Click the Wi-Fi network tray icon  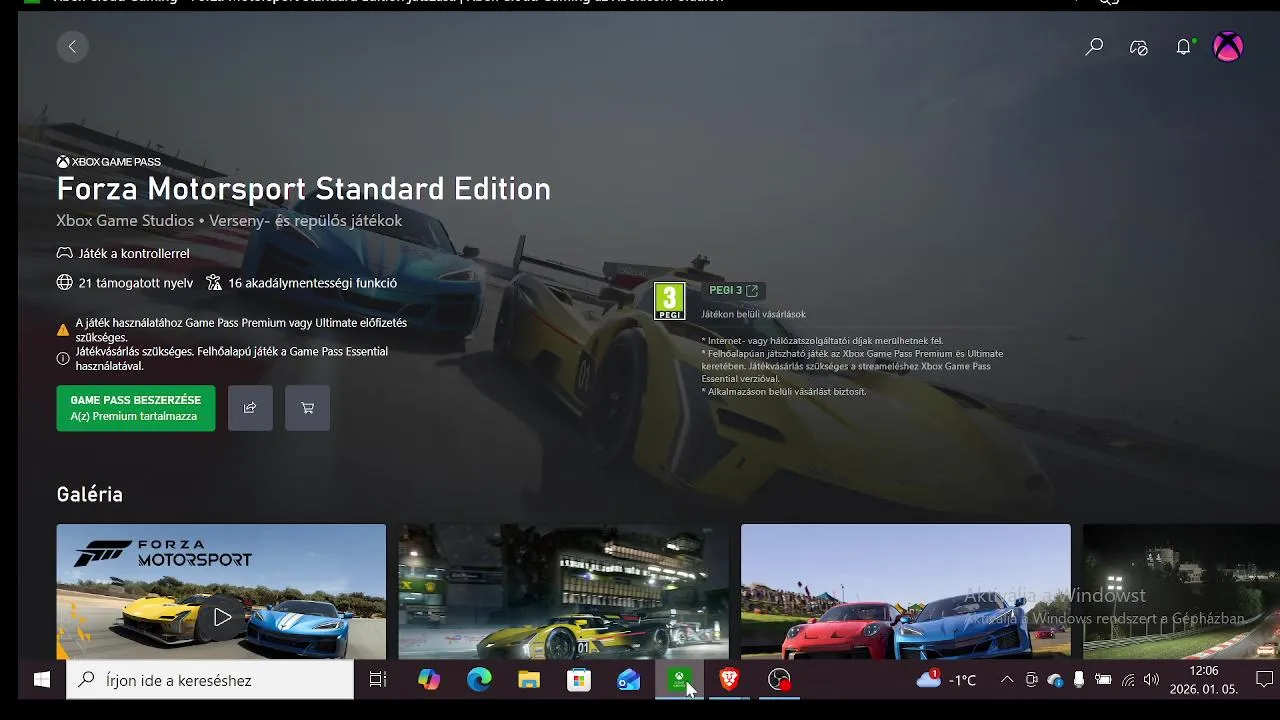point(1128,680)
